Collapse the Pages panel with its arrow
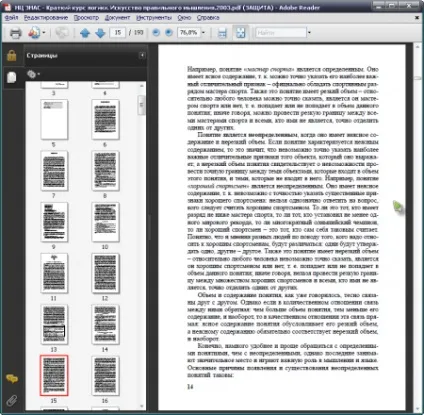The image size is (424, 415). [x=142, y=55]
